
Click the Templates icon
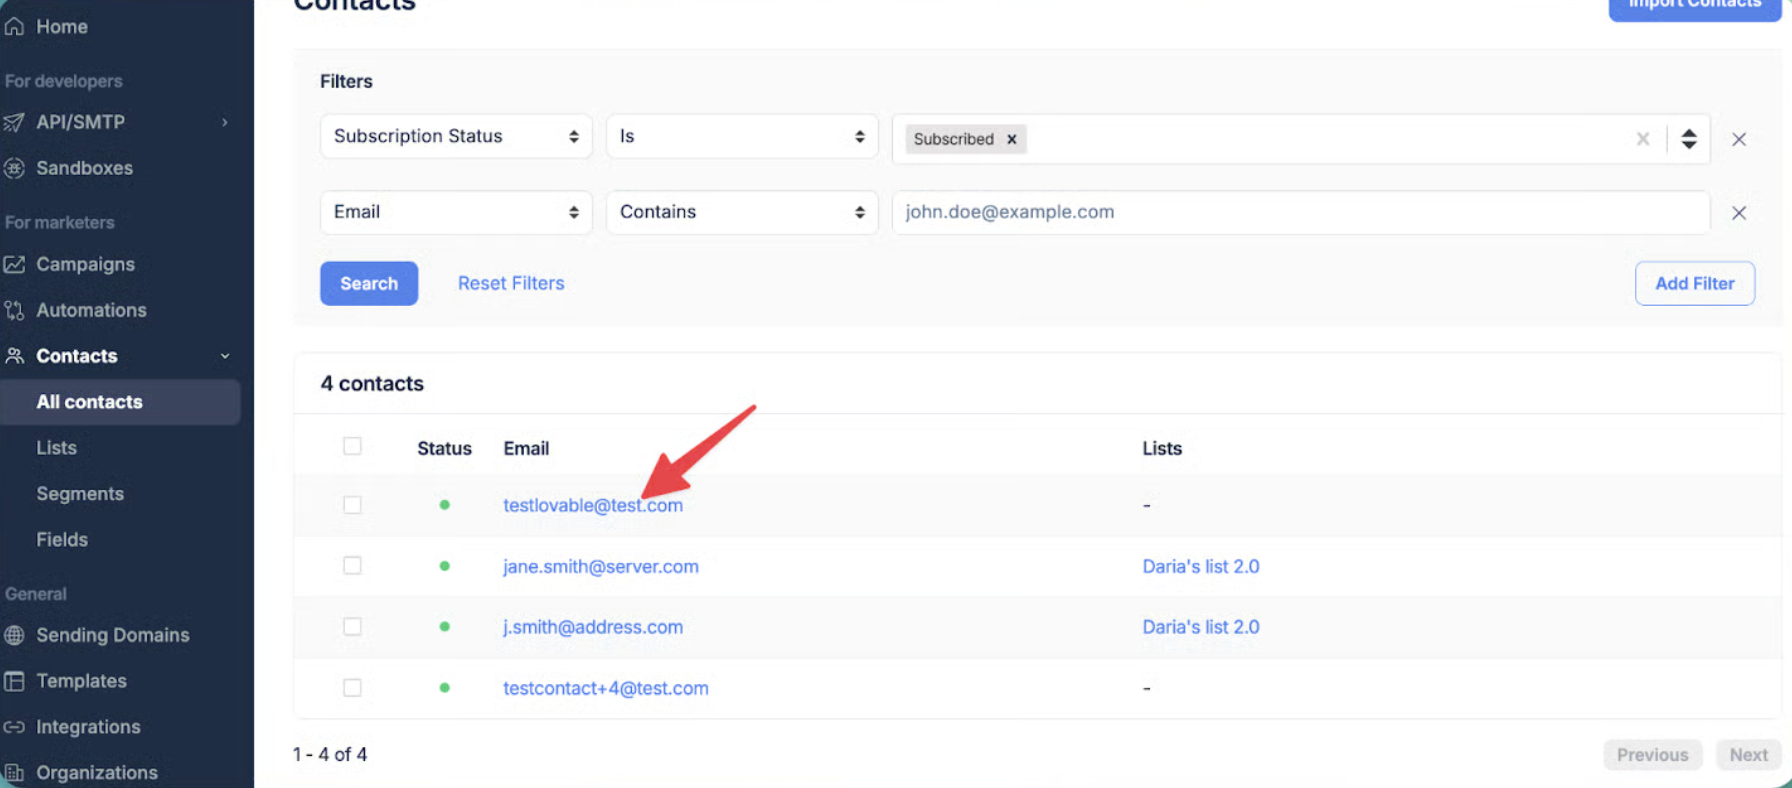tap(14, 681)
